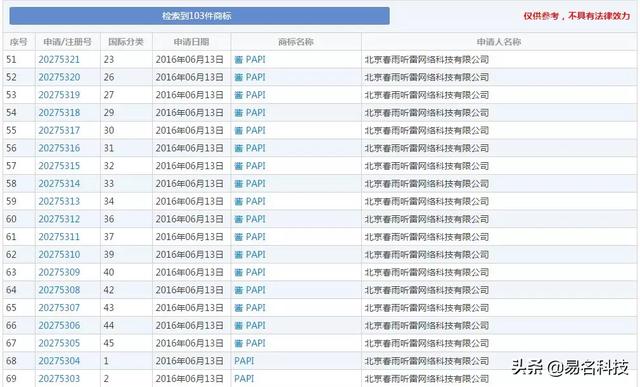This screenshot has height=387, width=640.
Task: Select the trademark image icon in row 54
Action: point(239,113)
